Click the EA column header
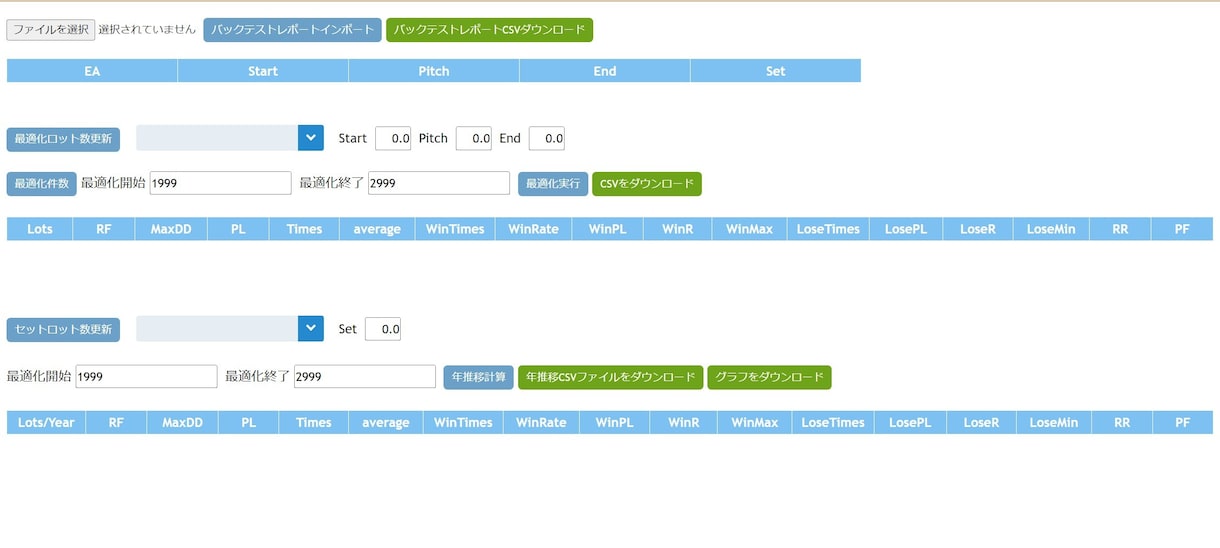This screenshot has width=1220, height=548. (x=92, y=71)
